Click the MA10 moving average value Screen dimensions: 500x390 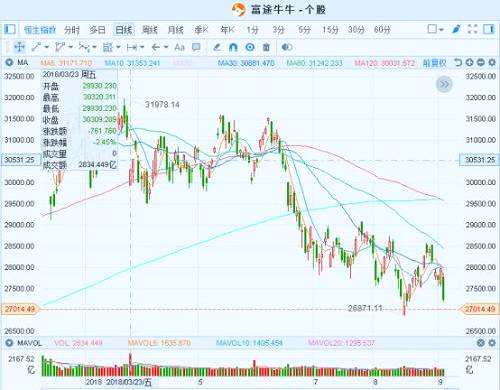pos(132,63)
